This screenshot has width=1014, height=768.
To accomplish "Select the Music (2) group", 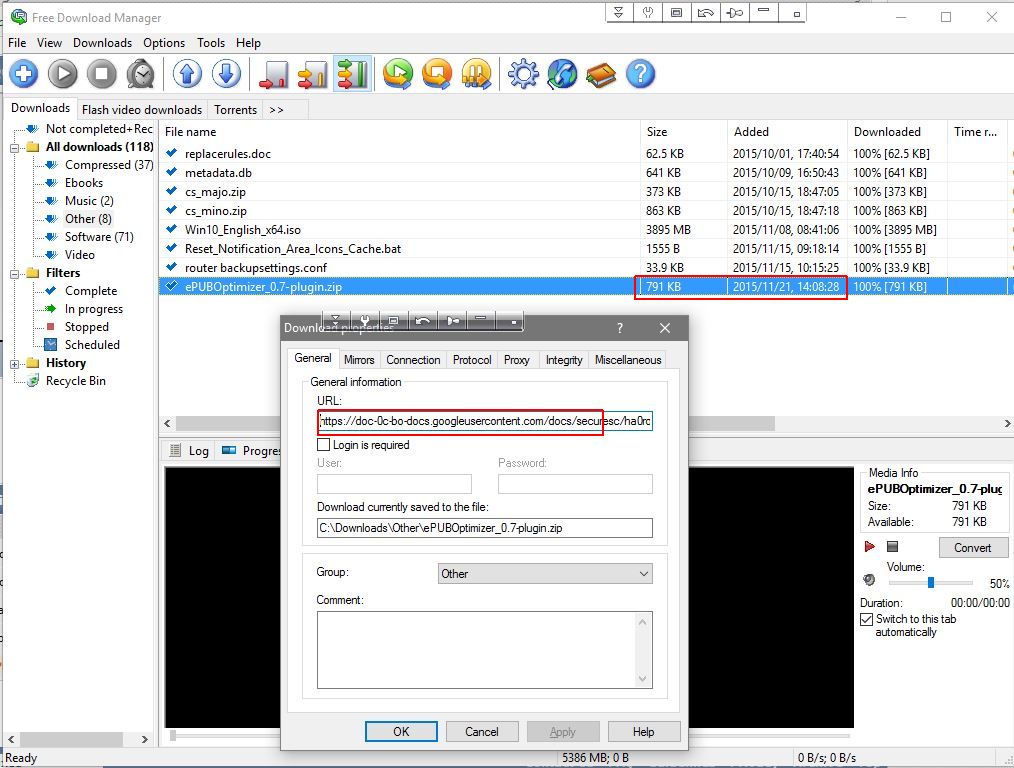I will click(89, 201).
